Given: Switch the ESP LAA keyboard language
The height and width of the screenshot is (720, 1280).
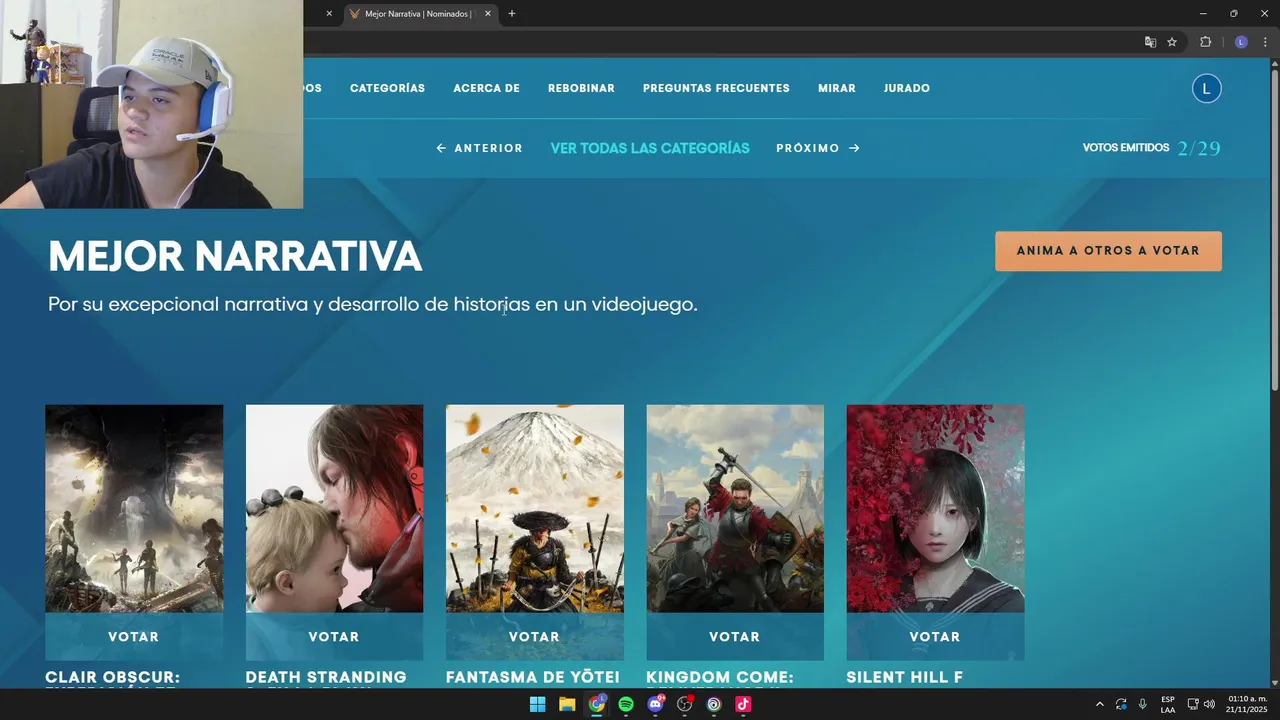Looking at the screenshot, I should coord(1168,704).
